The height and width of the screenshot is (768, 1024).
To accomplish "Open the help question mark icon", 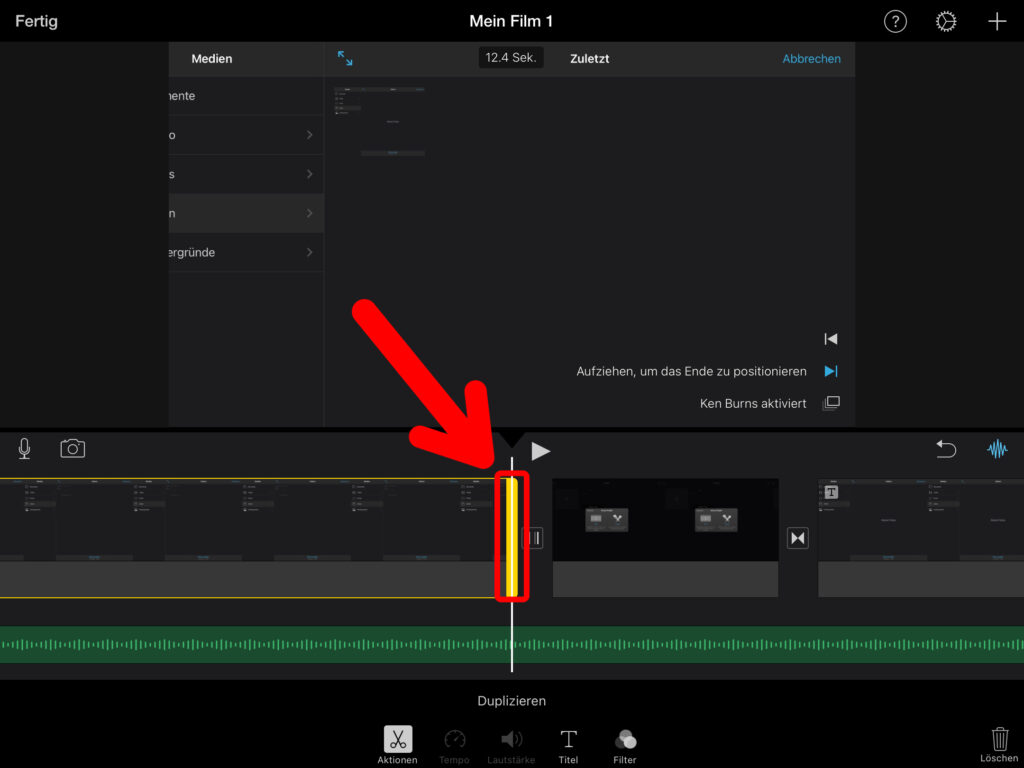I will [895, 21].
